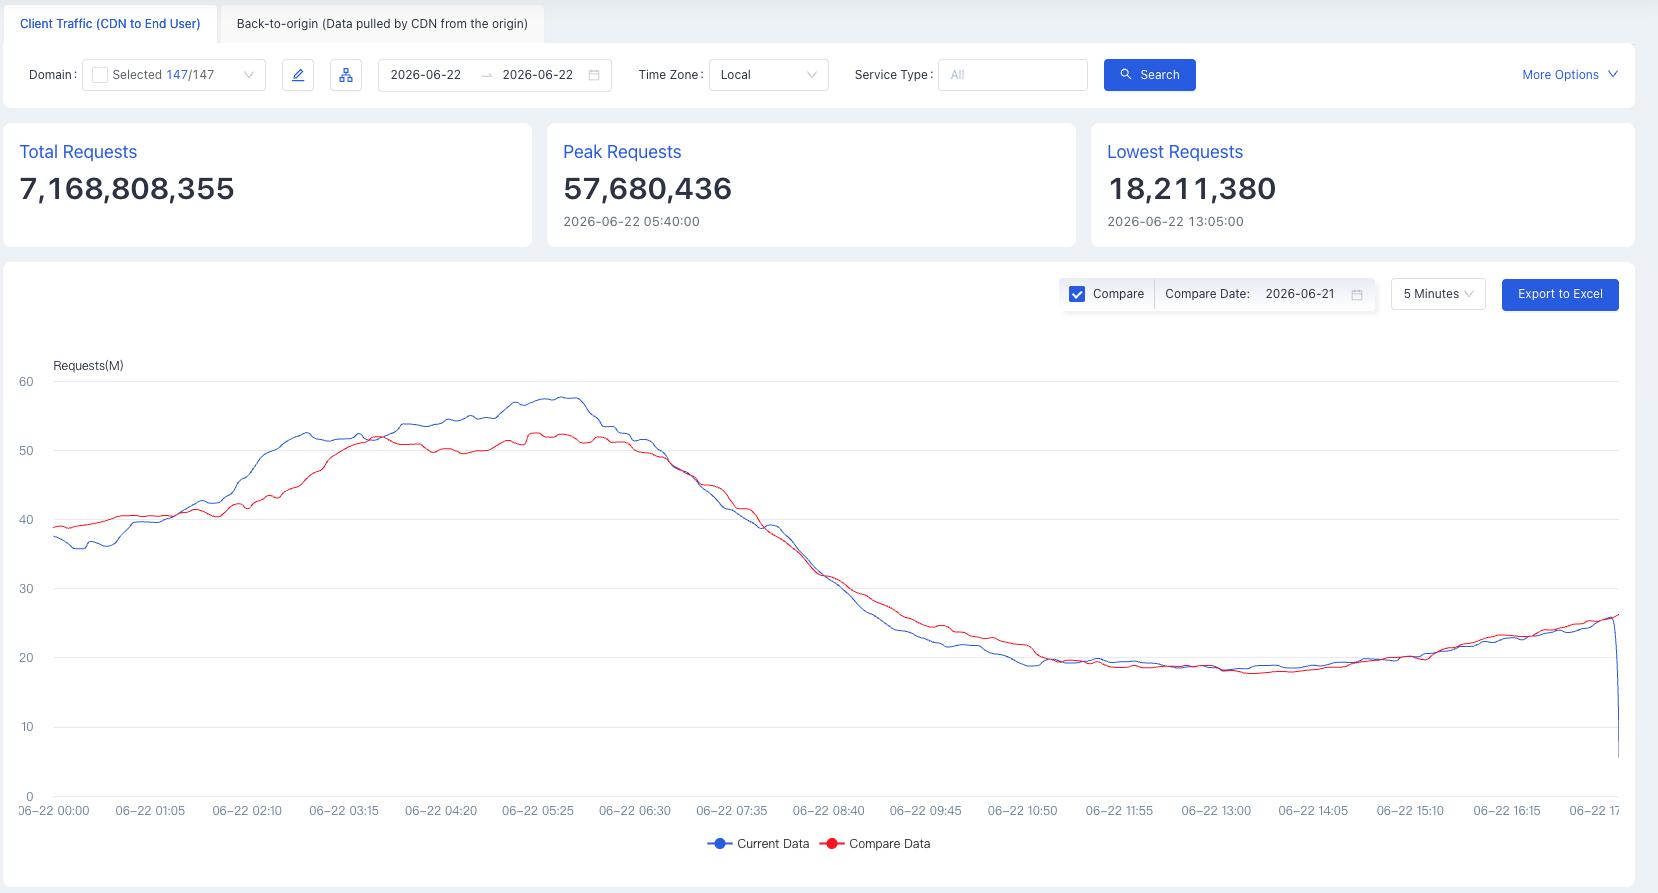This screenshot has height=893, width=1658.
Task: Click the pencil edit icon beside Domain
Action: click(x=298, y=75)
